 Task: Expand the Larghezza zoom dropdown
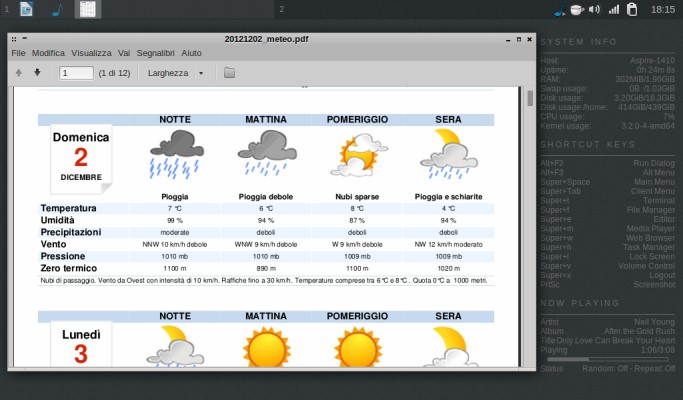[175, 72]
